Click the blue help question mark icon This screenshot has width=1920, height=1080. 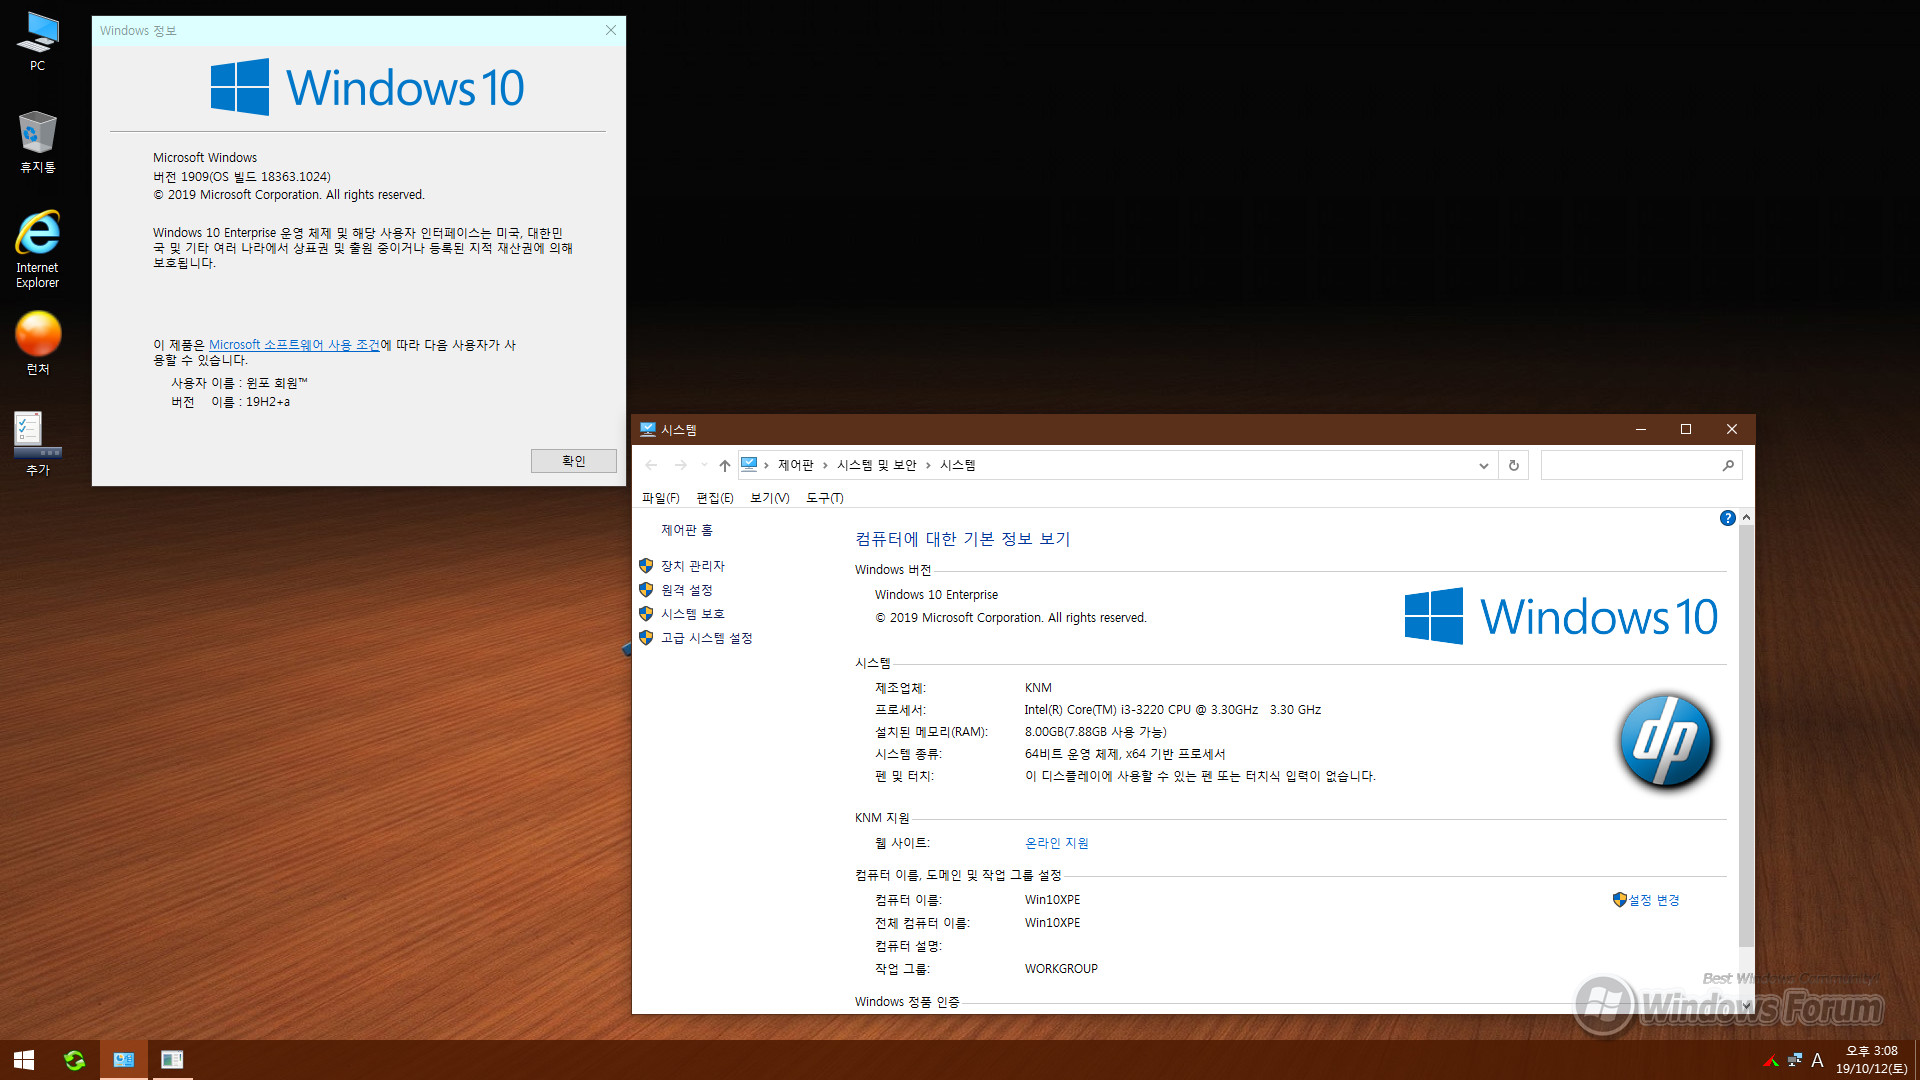(x=1727, y=518)
